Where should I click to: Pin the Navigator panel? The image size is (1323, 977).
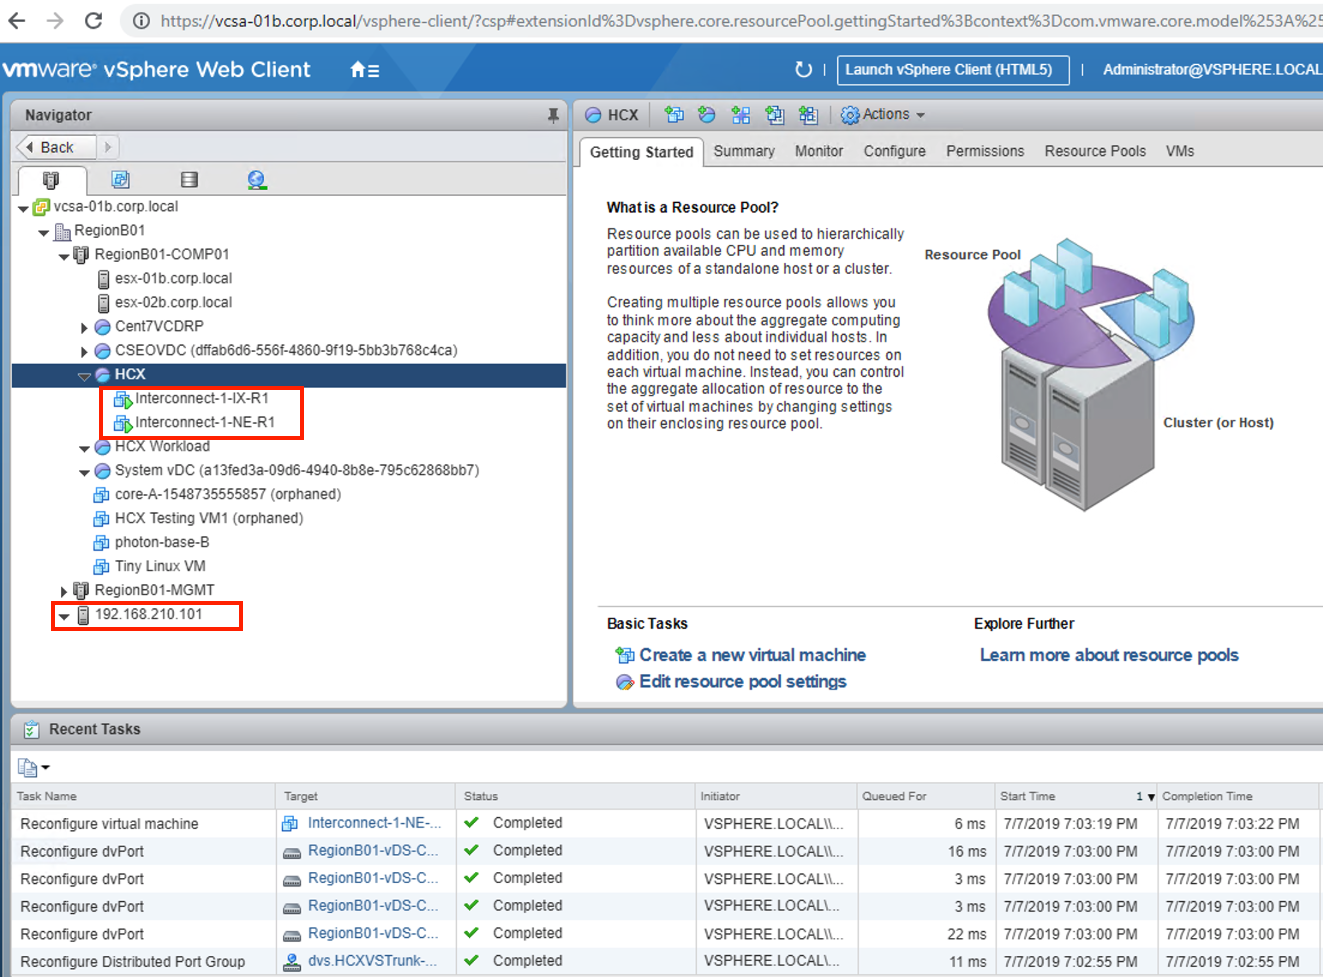pyautogui.click(x=553, y=116)
